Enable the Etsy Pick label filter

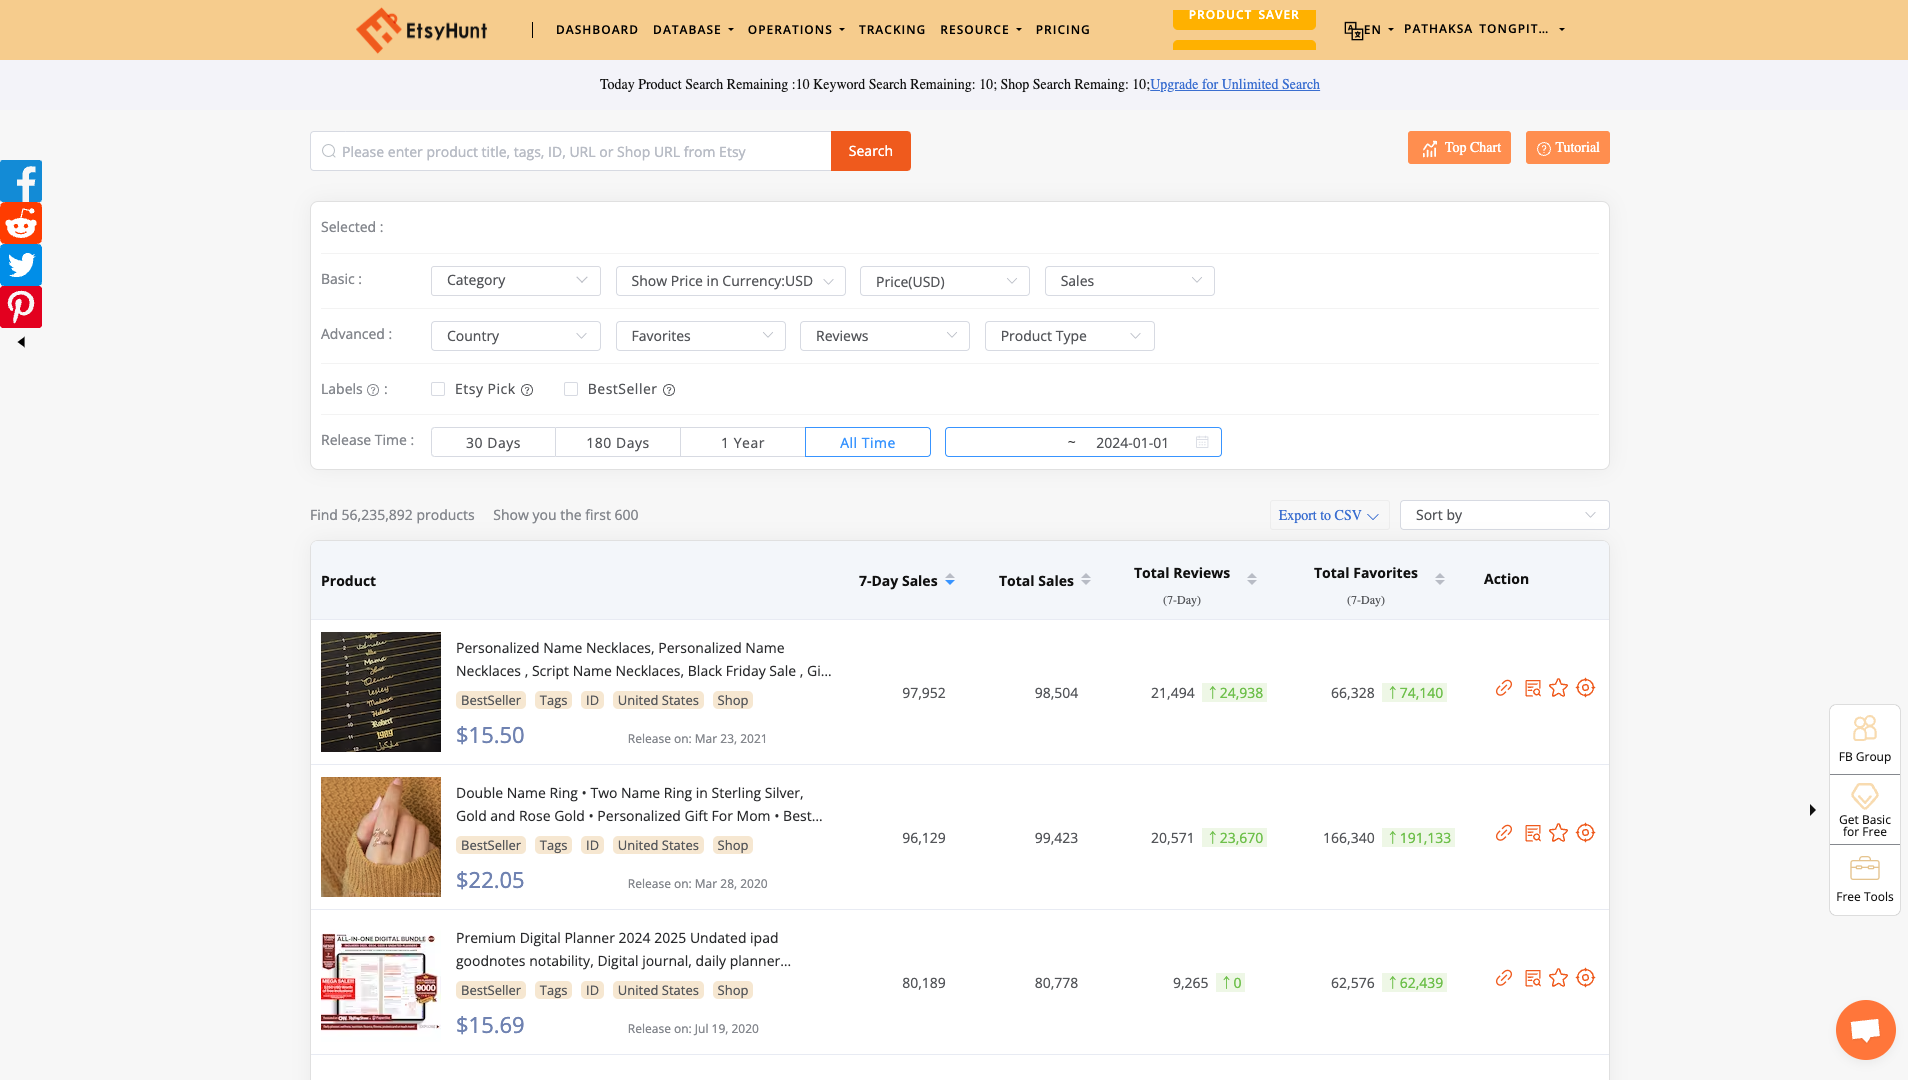438,389
